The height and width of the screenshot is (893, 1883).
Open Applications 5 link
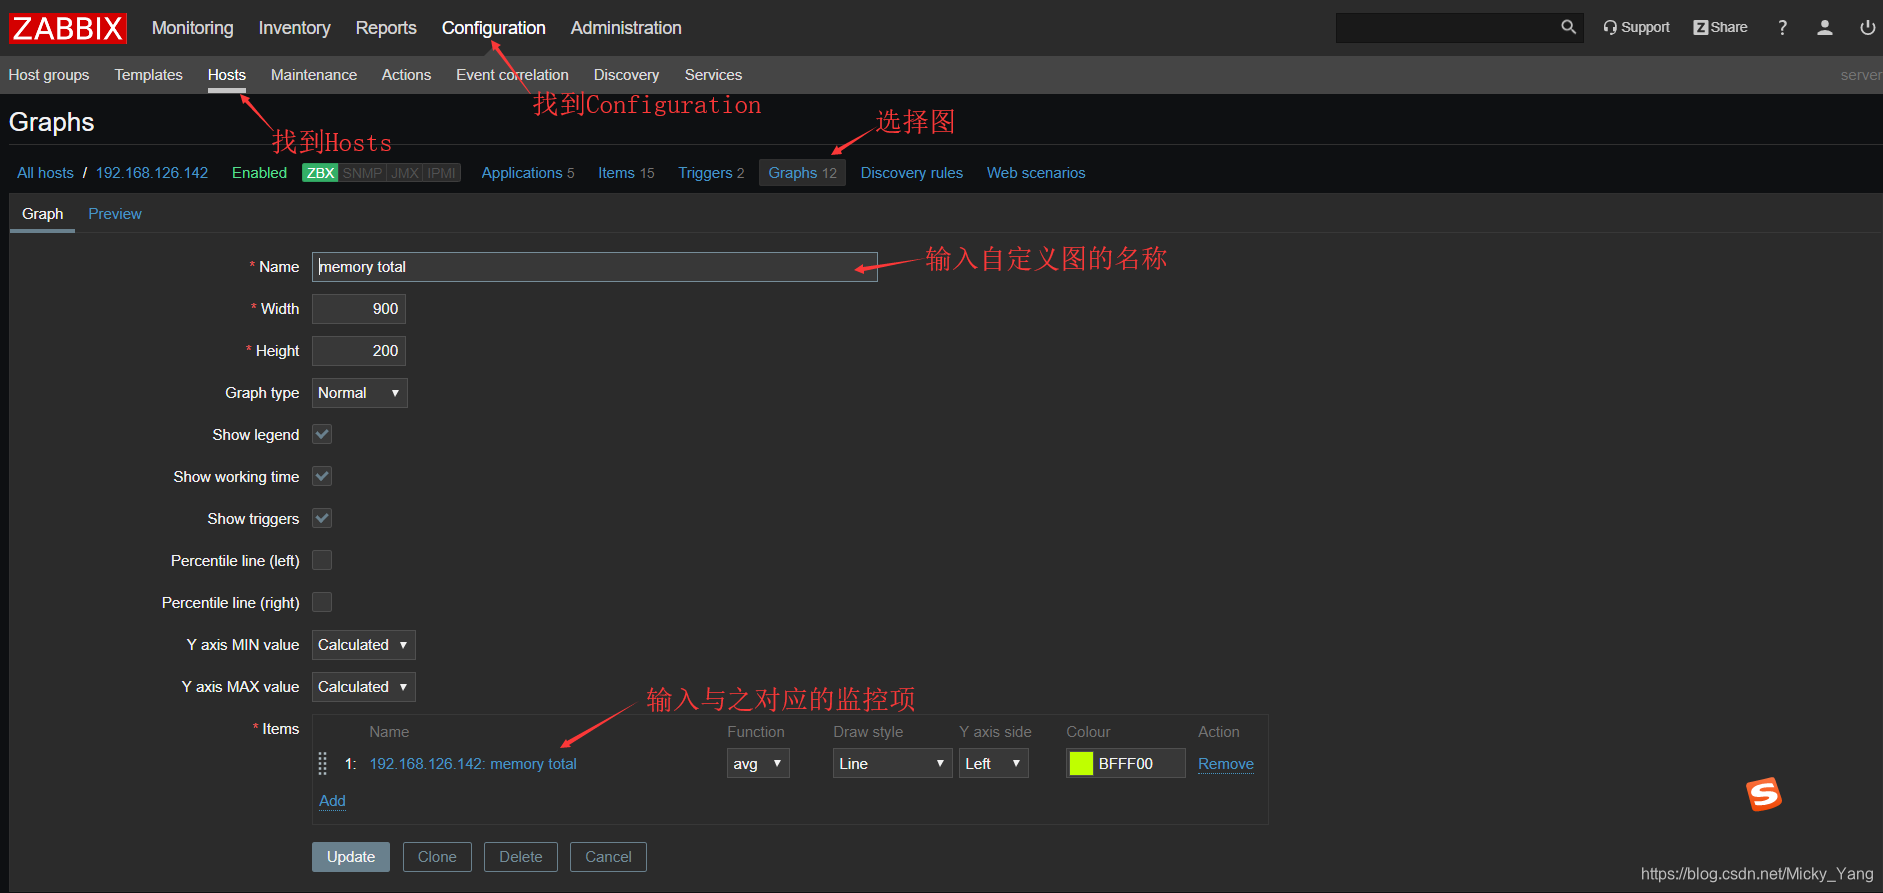[528, 173]
